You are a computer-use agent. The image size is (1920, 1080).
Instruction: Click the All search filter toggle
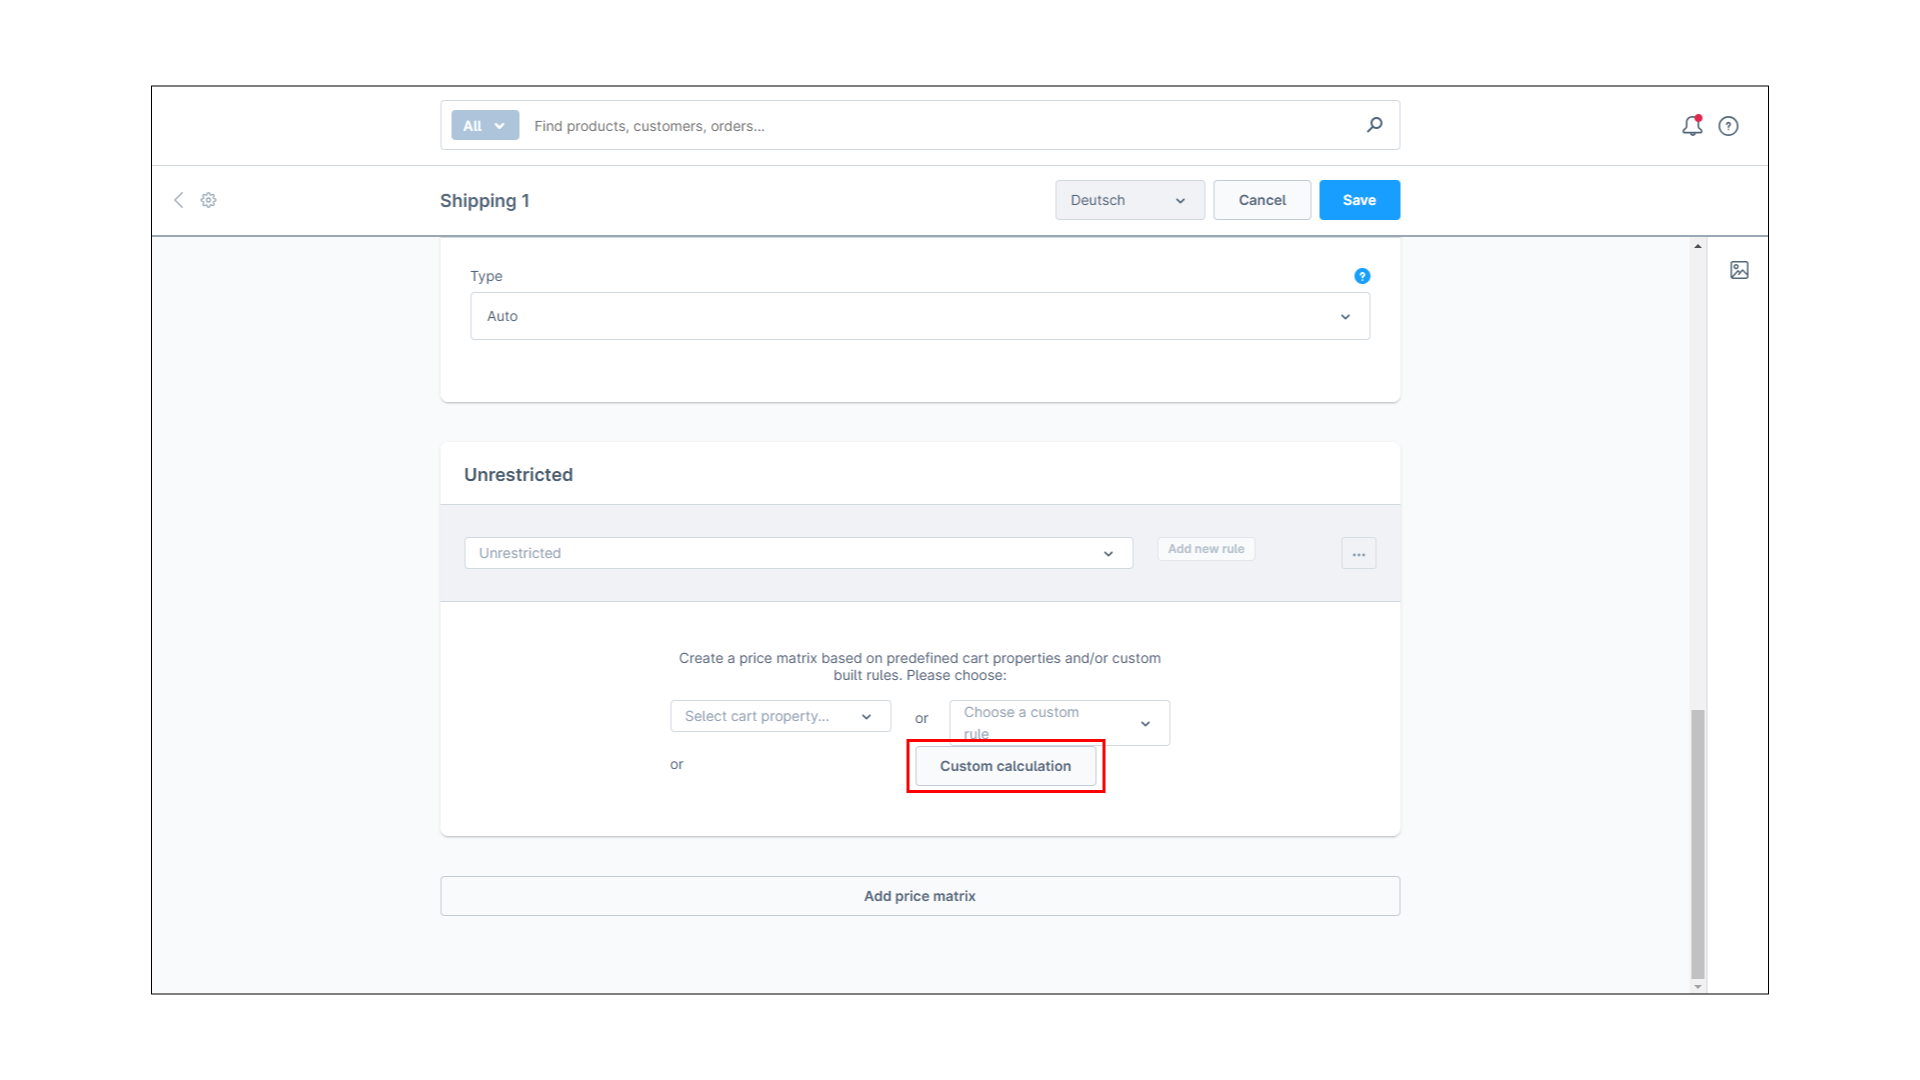[x=481, y=125]
